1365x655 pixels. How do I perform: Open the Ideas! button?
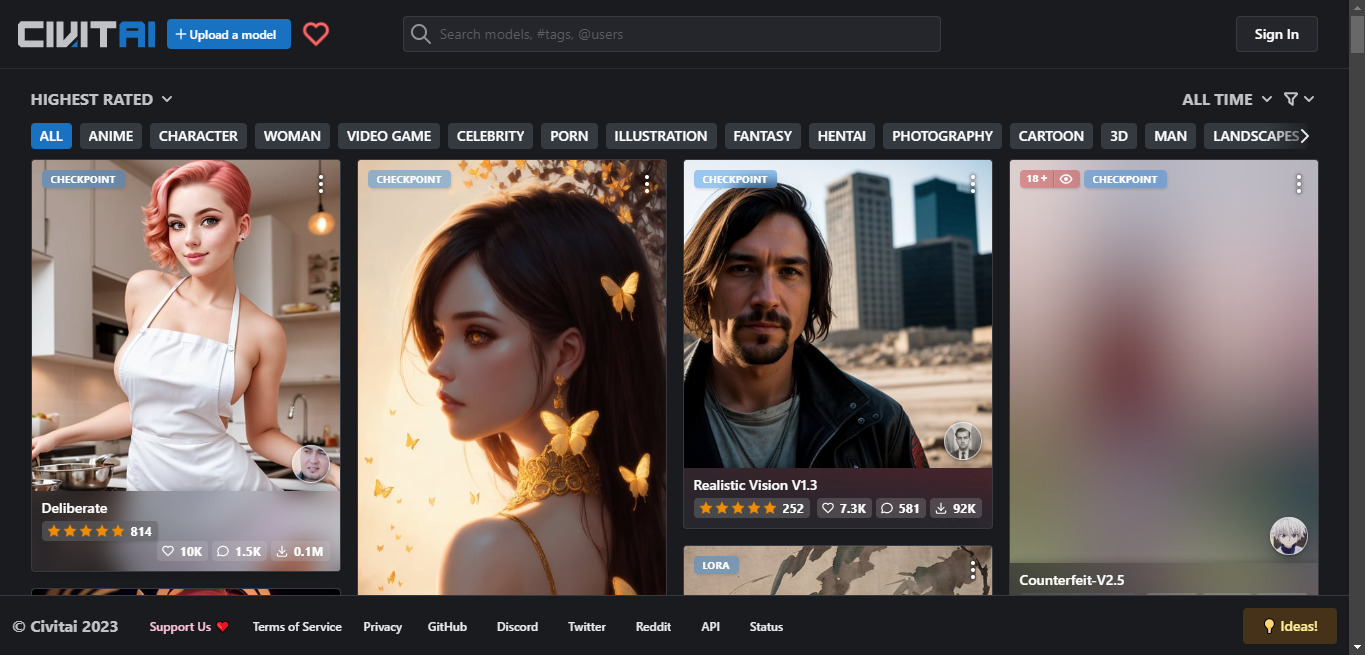1290,626
